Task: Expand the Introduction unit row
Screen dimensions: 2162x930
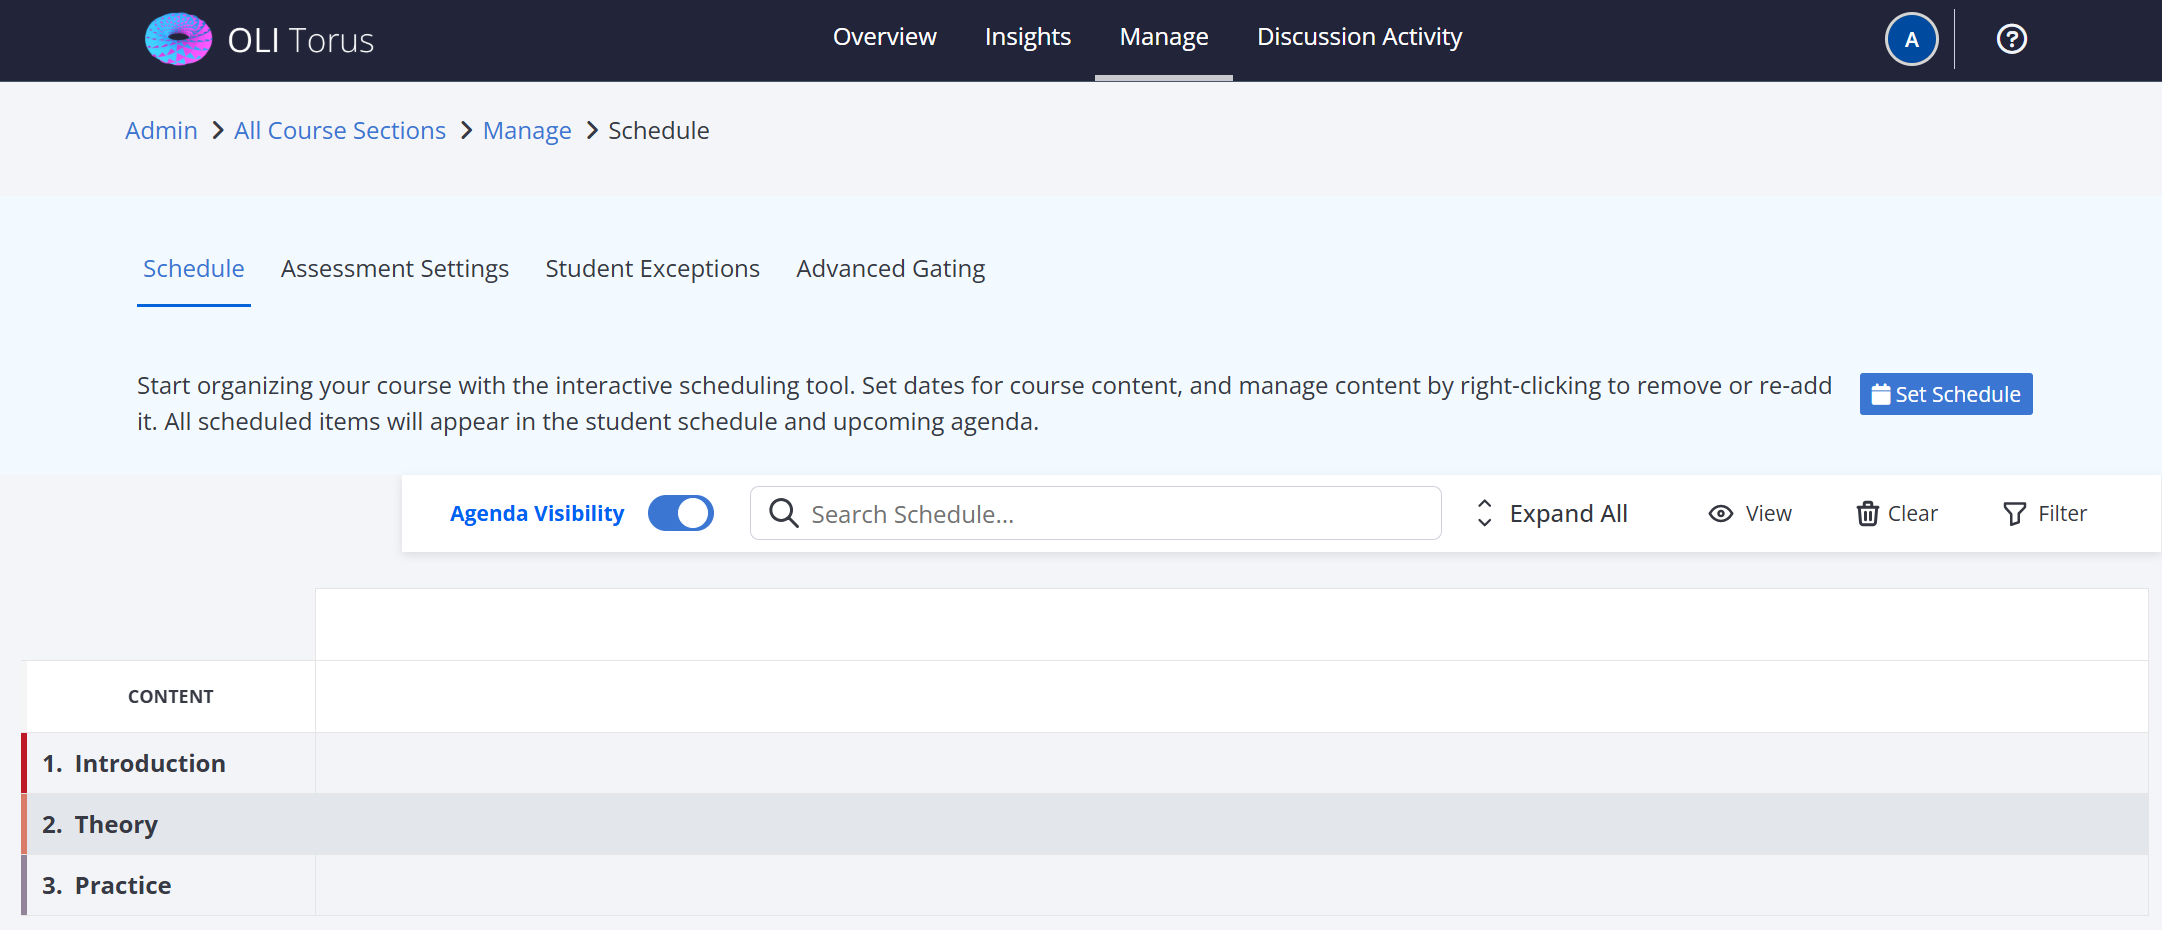Action: (149, 763)
